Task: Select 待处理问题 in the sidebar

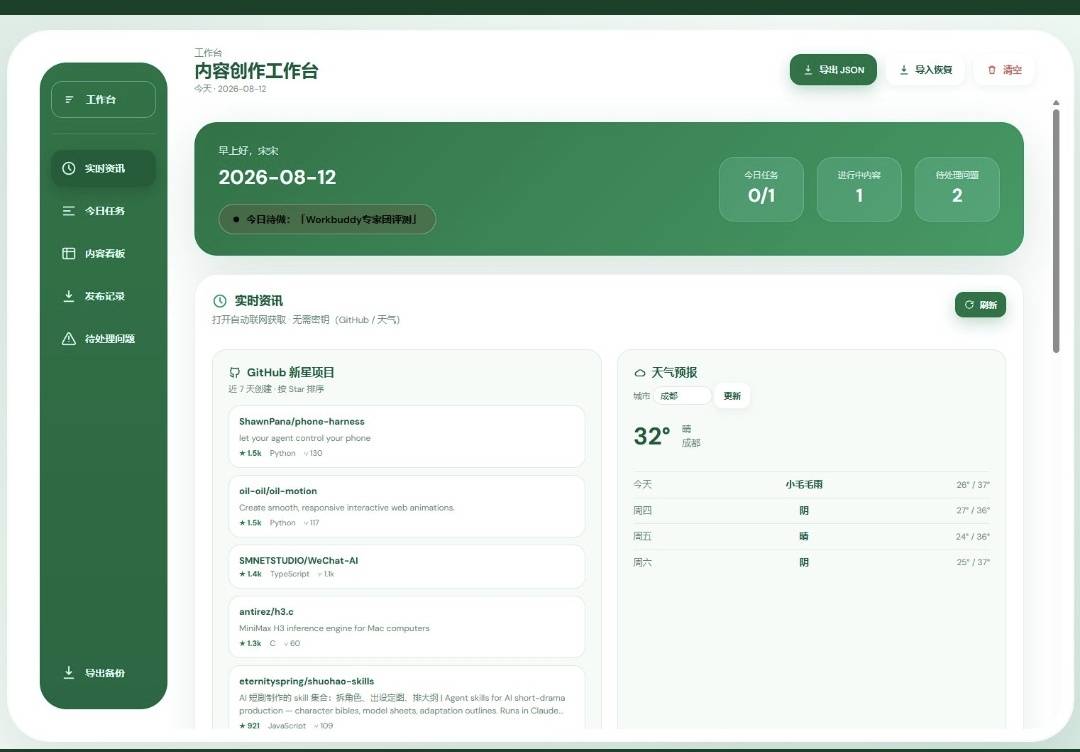Action: click(103, 339)
